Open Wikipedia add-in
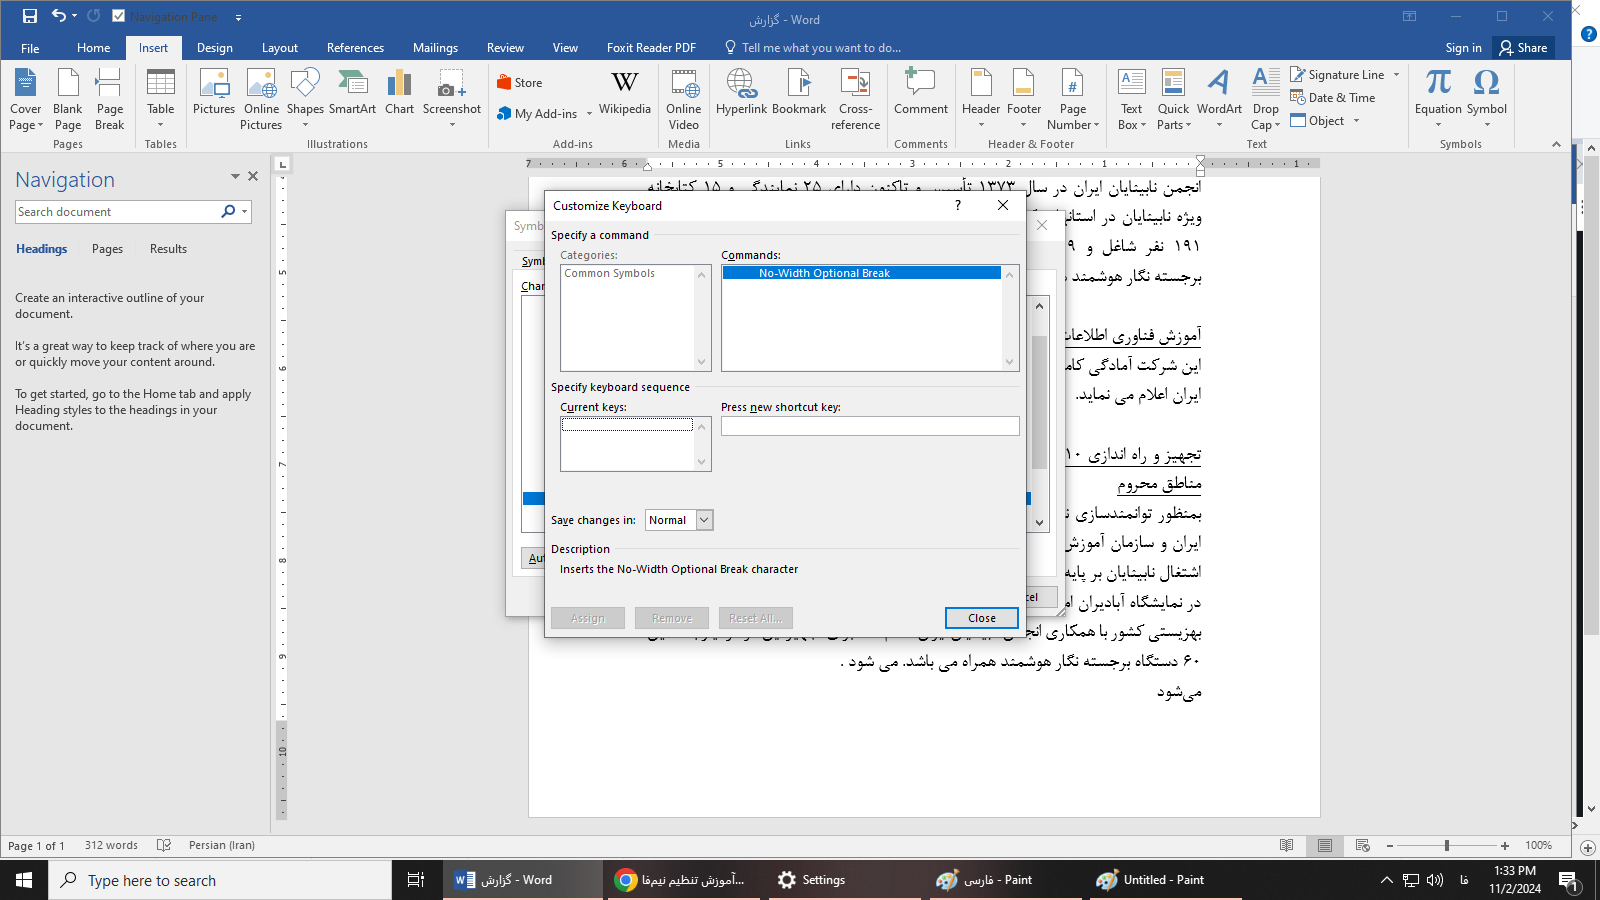1600x900 pixels. pos(625,92)
